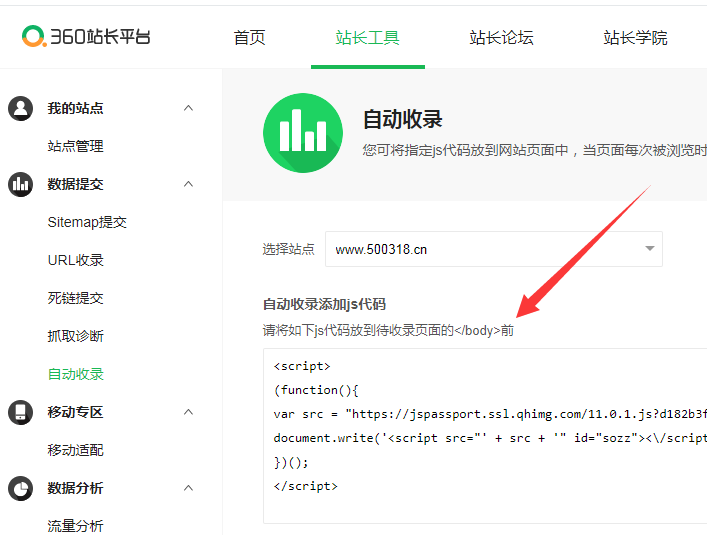Viewport: 707px width, 535px height.
Task: Click the opening <script> code line
Action: [x=302, y=366]
